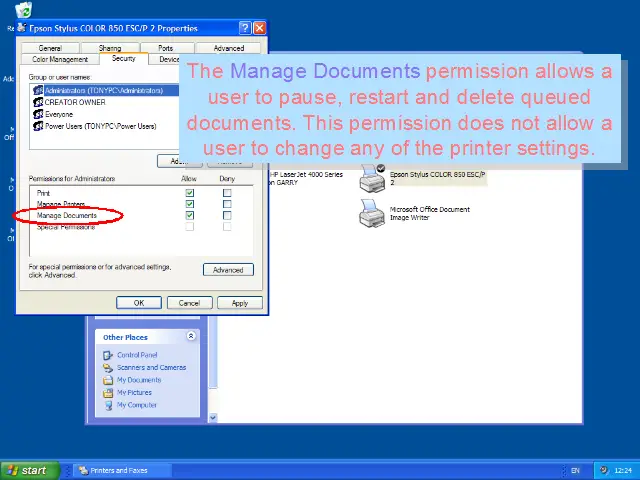
Task: Toggle Allow checkbox for Print permission
Action: click(189, 193)
